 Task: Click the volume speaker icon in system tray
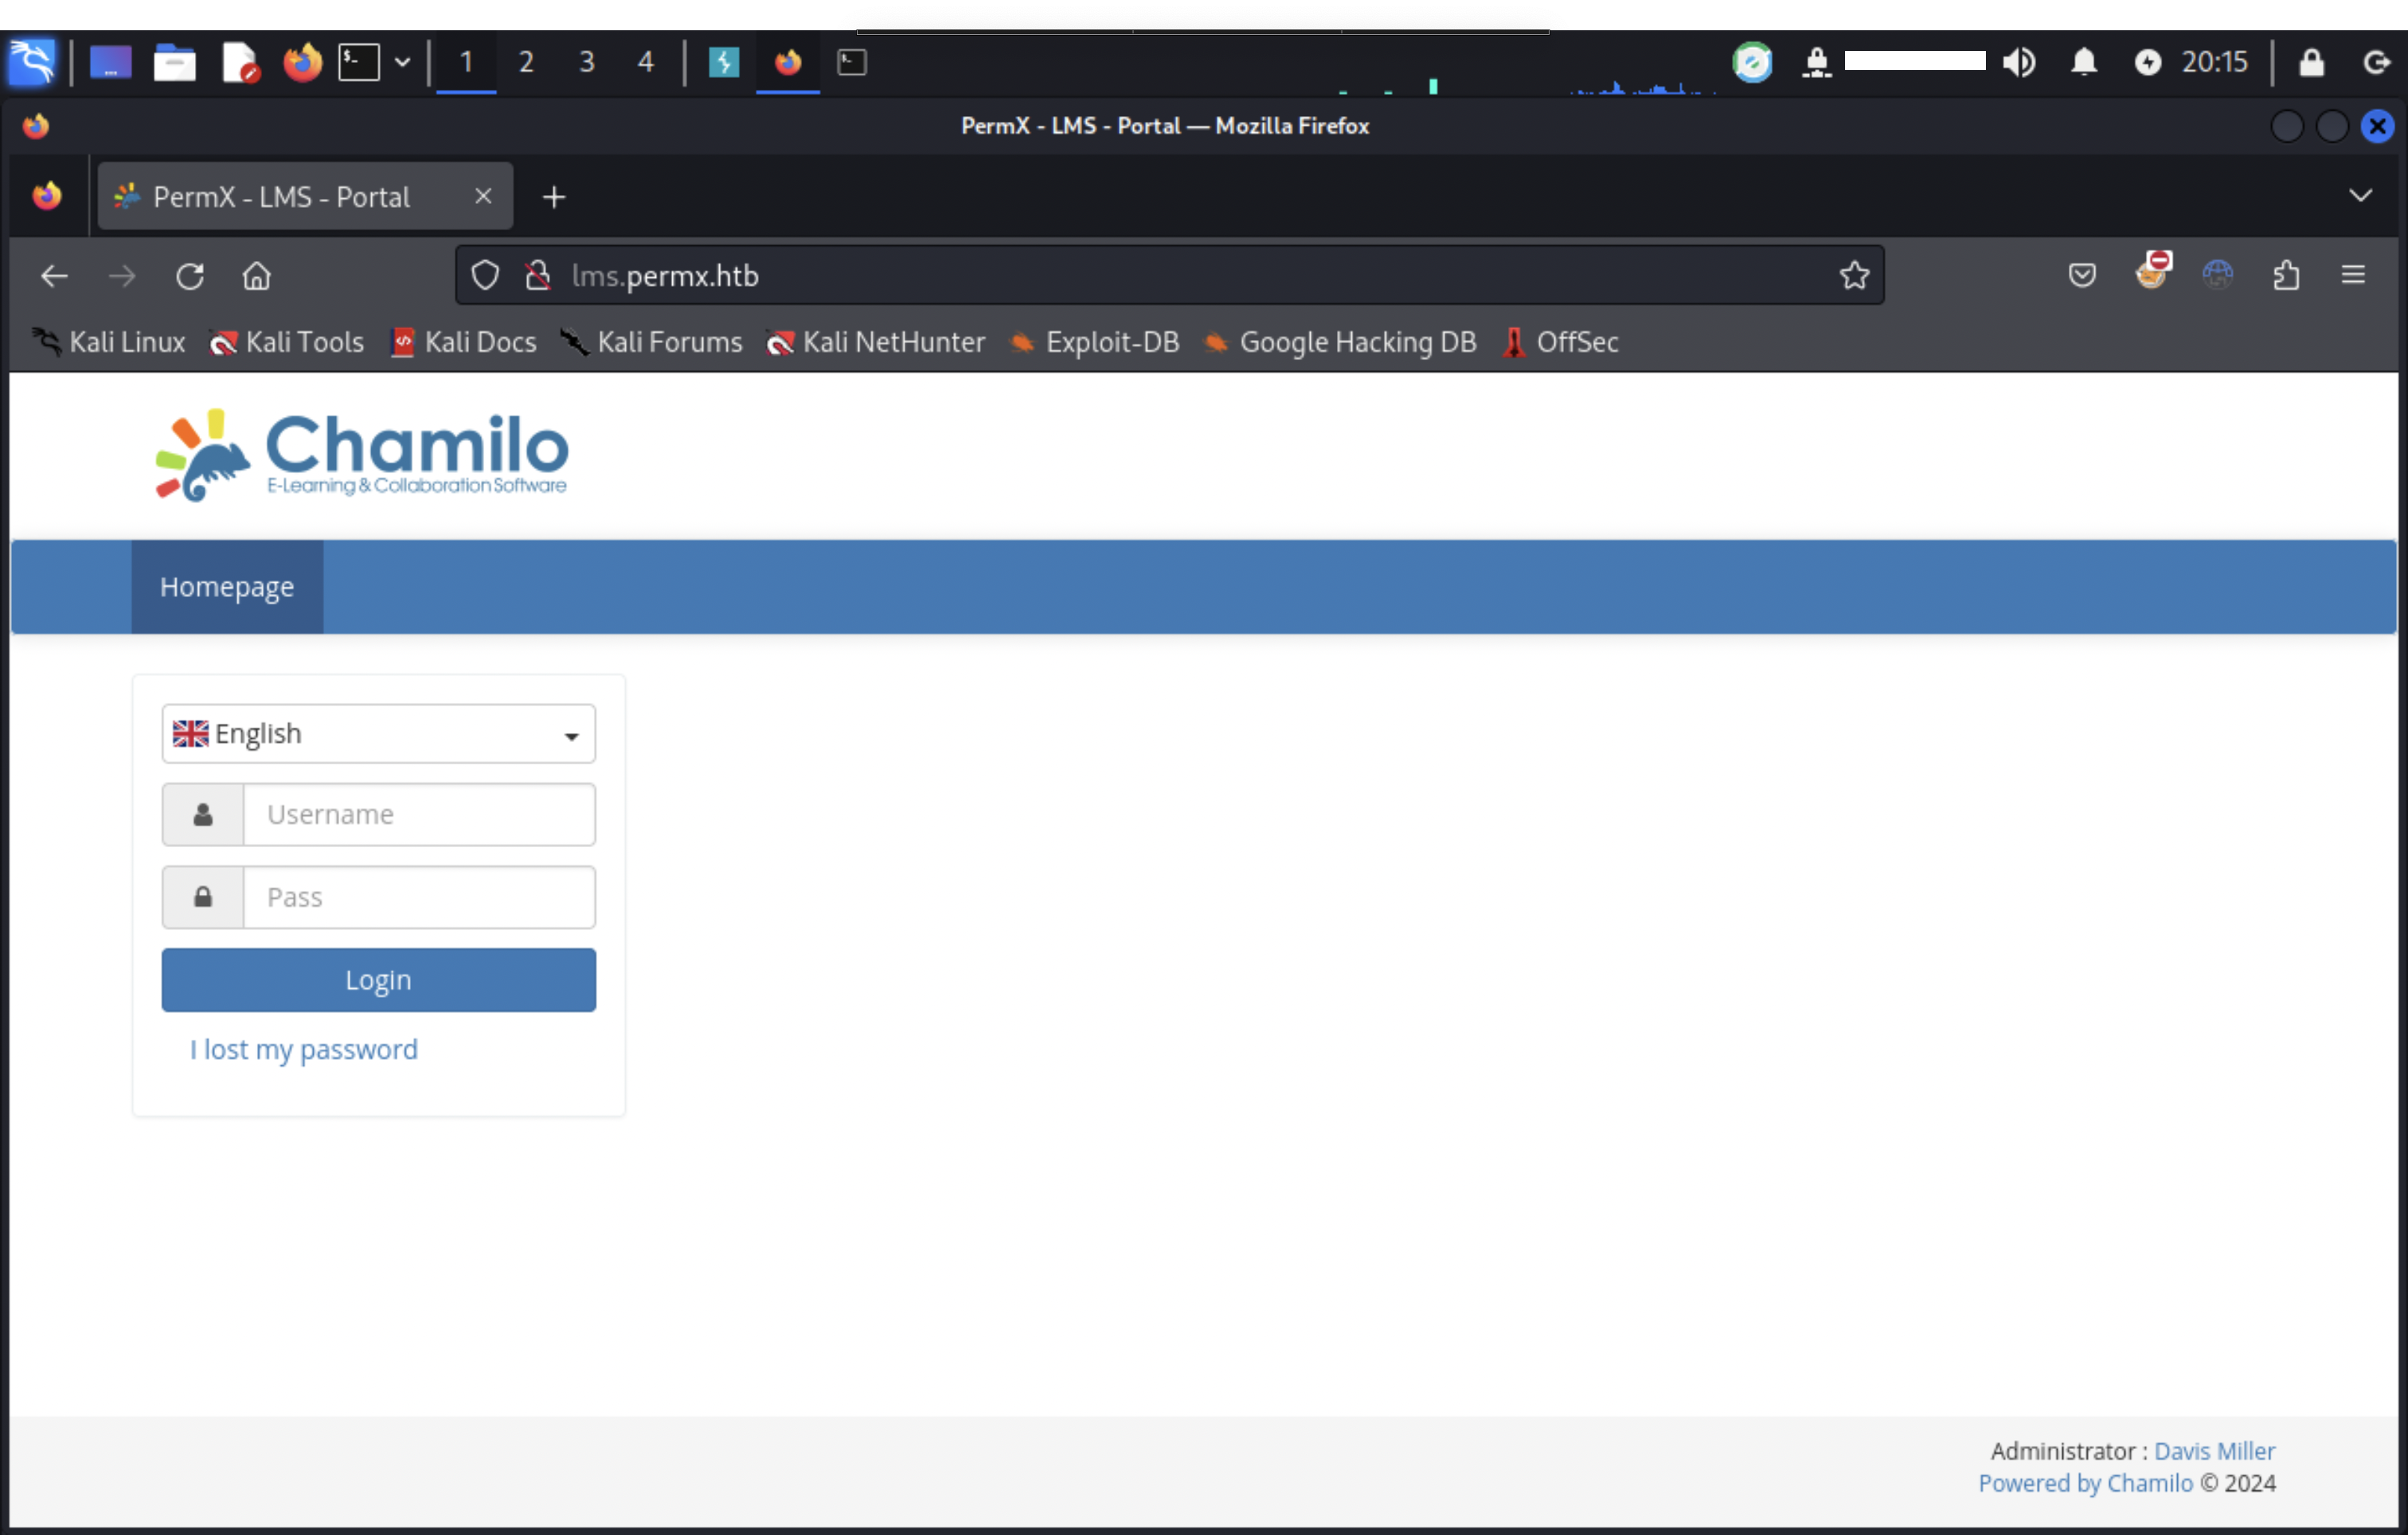click(x=2019, y=62)
